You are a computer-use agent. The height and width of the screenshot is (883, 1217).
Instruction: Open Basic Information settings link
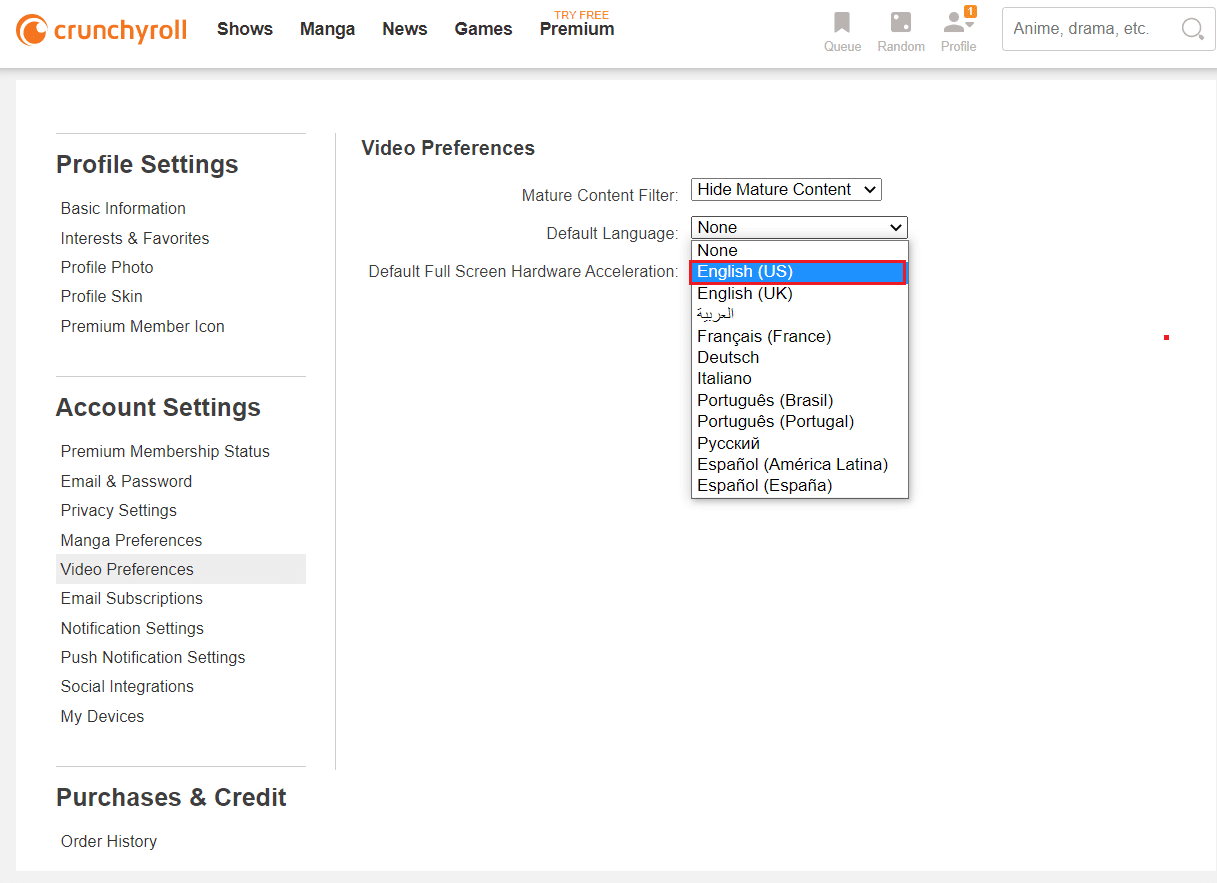click(x=123, y=208)
